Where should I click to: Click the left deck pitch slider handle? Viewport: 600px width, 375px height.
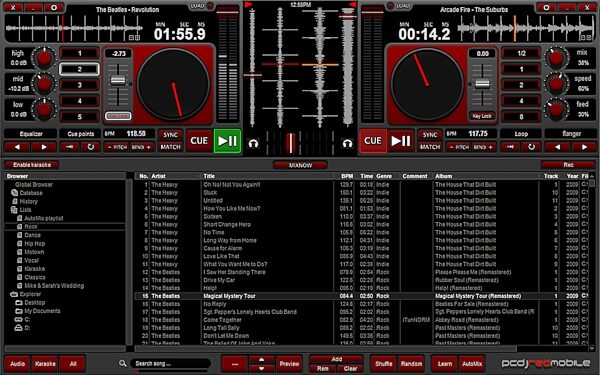click(x=118, y=80)
